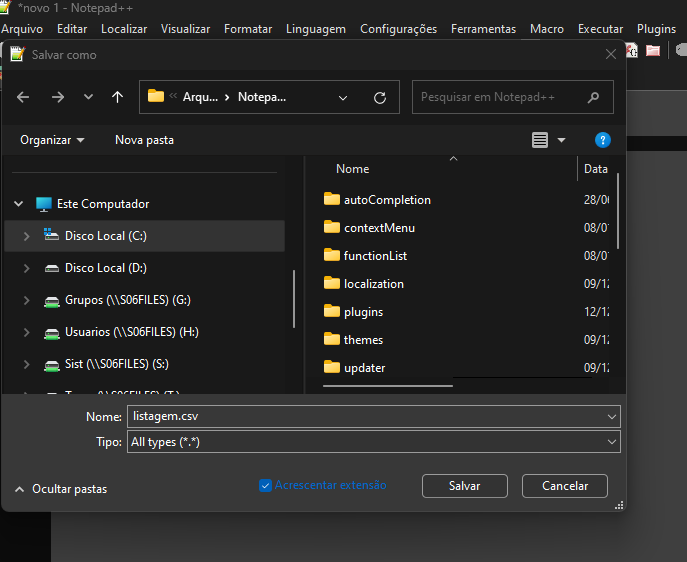Screen dimensions: 687x562
Task: Go forward using the forward arrow
Action: click(x=58, y=97)
